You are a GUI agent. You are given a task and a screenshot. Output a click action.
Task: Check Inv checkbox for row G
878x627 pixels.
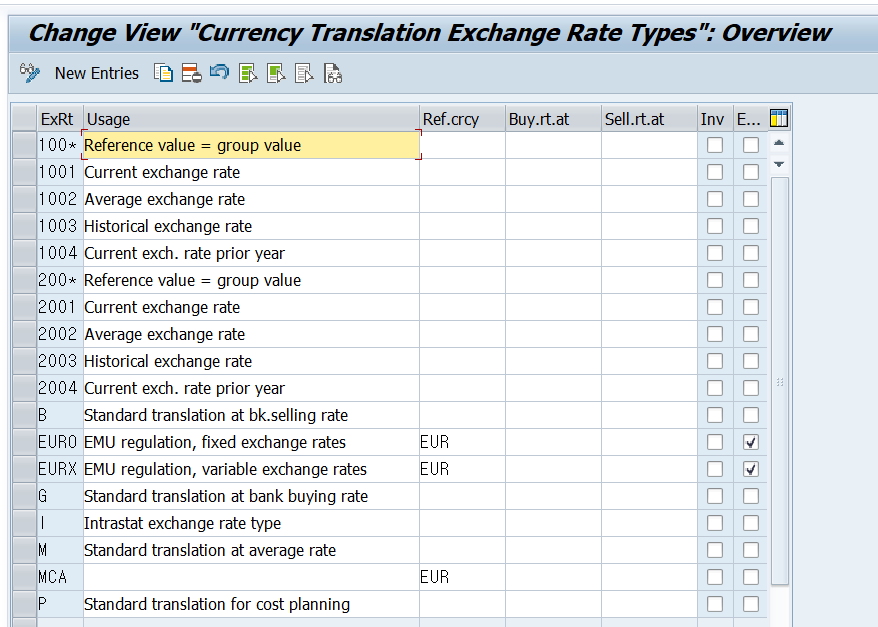(x=714, y=496)
